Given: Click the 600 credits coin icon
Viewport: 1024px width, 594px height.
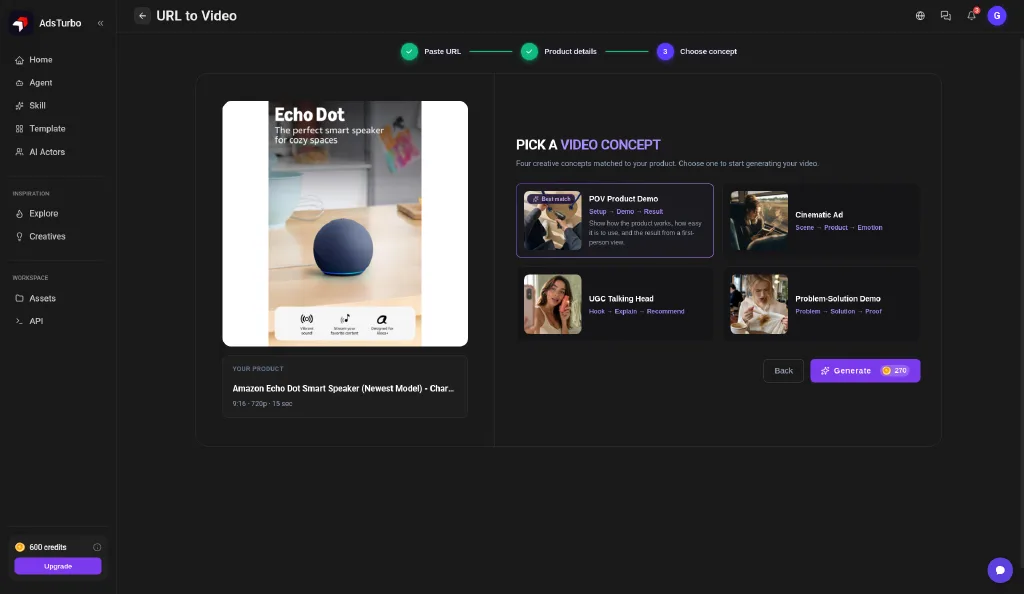Looking at the screenshot, I should (20, 547).
